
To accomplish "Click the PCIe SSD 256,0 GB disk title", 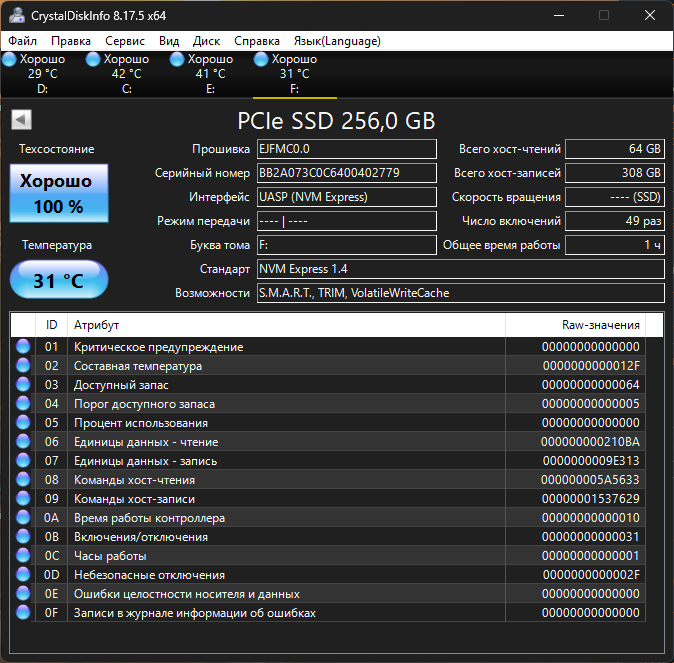I will 336,121.
